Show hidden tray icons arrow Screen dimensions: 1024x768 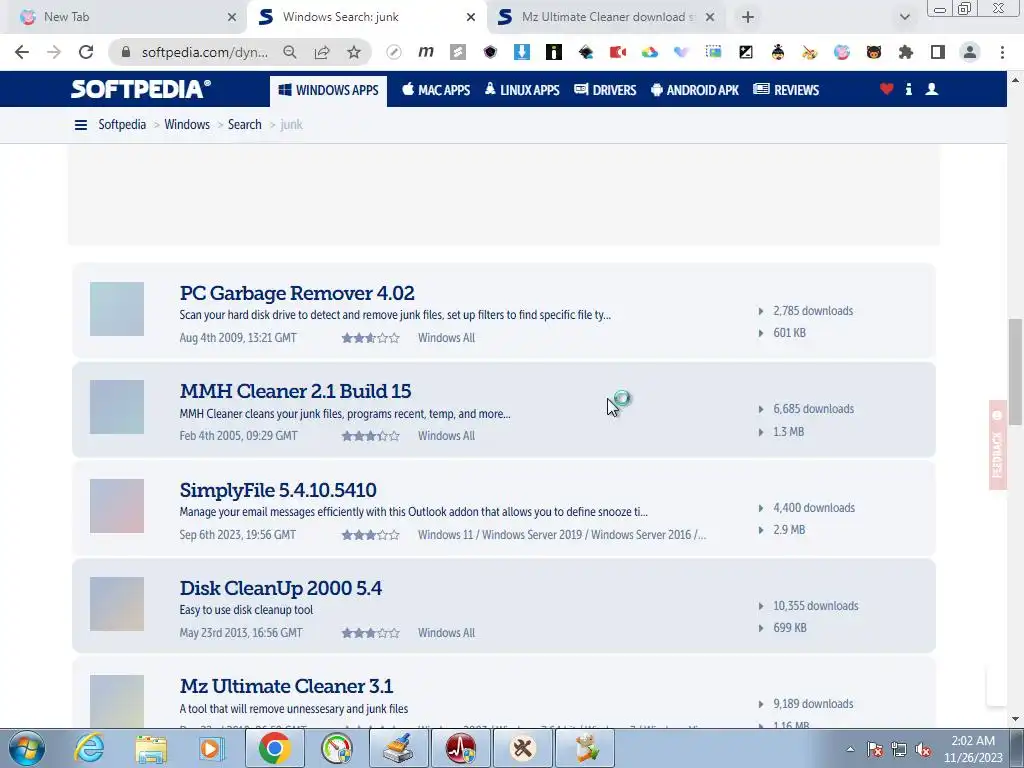[x=850, y=750]
